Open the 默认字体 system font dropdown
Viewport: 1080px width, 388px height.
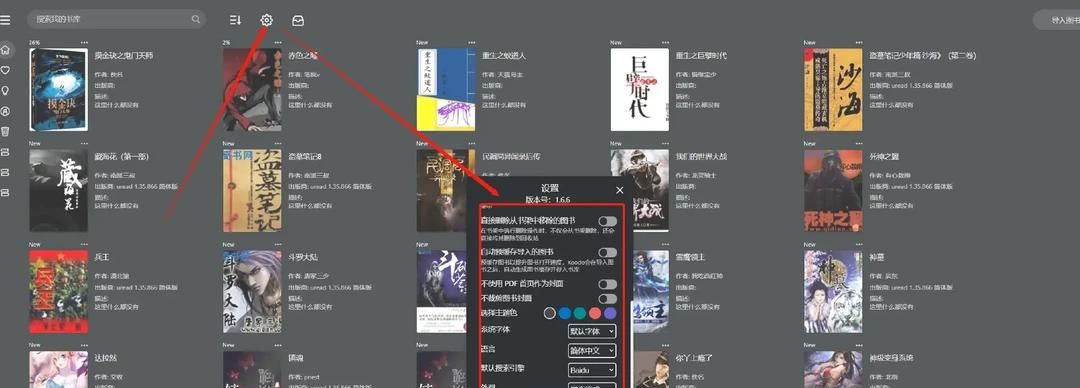pos(592,331)
